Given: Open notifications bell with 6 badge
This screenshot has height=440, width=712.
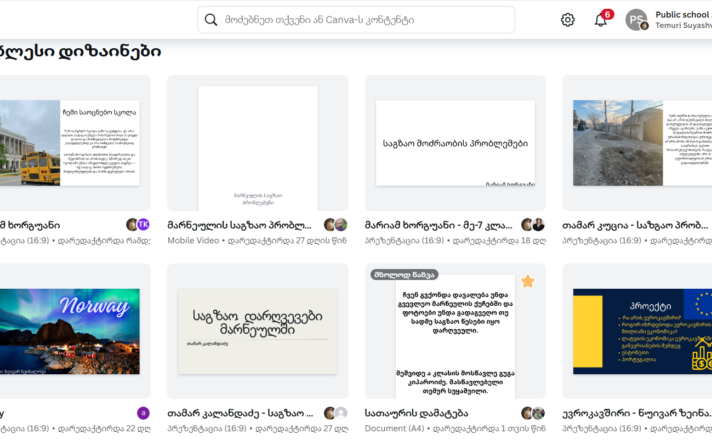Looking at the screenshot, I should [602, 19].
